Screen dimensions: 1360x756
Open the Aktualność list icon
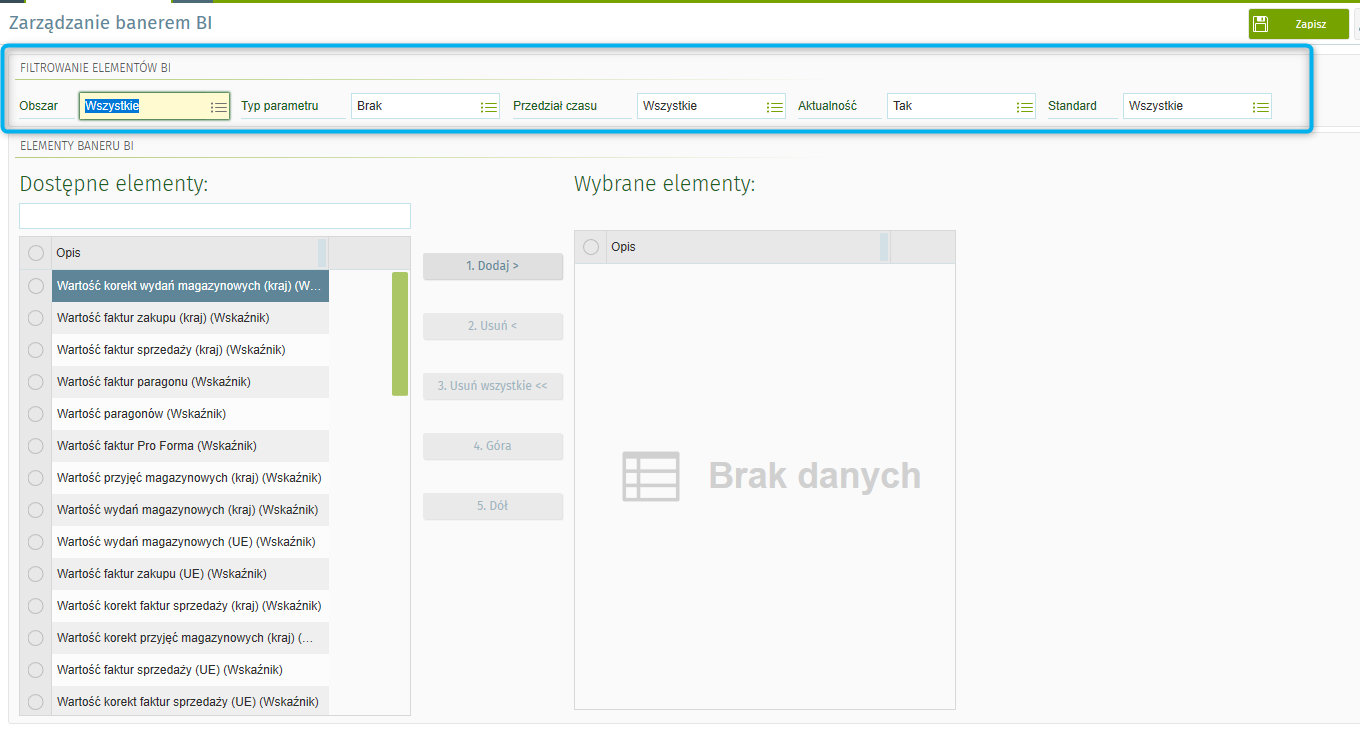1024,107
